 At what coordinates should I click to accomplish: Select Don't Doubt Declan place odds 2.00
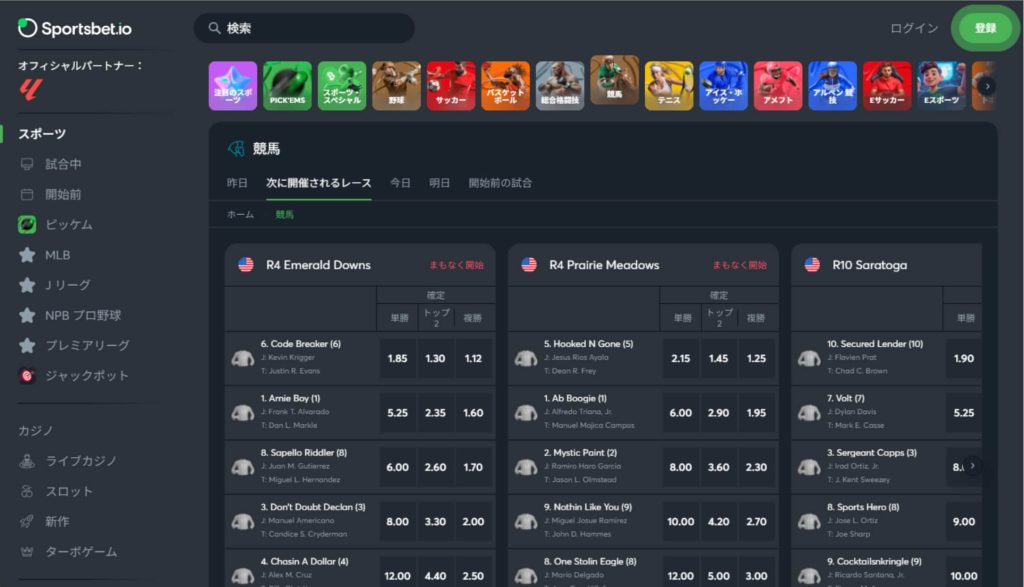click(x=473, y=522)
